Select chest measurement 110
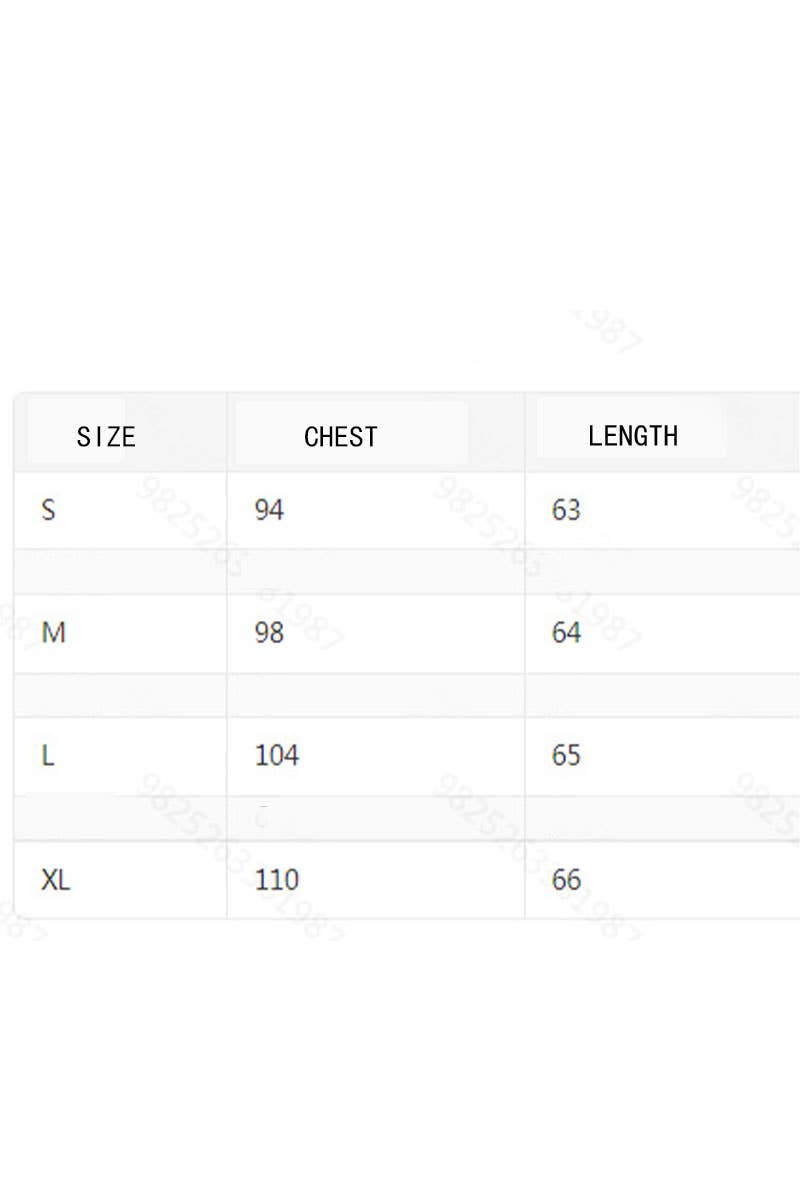Viewport: 800px width, 1200px height. (276, 880)
